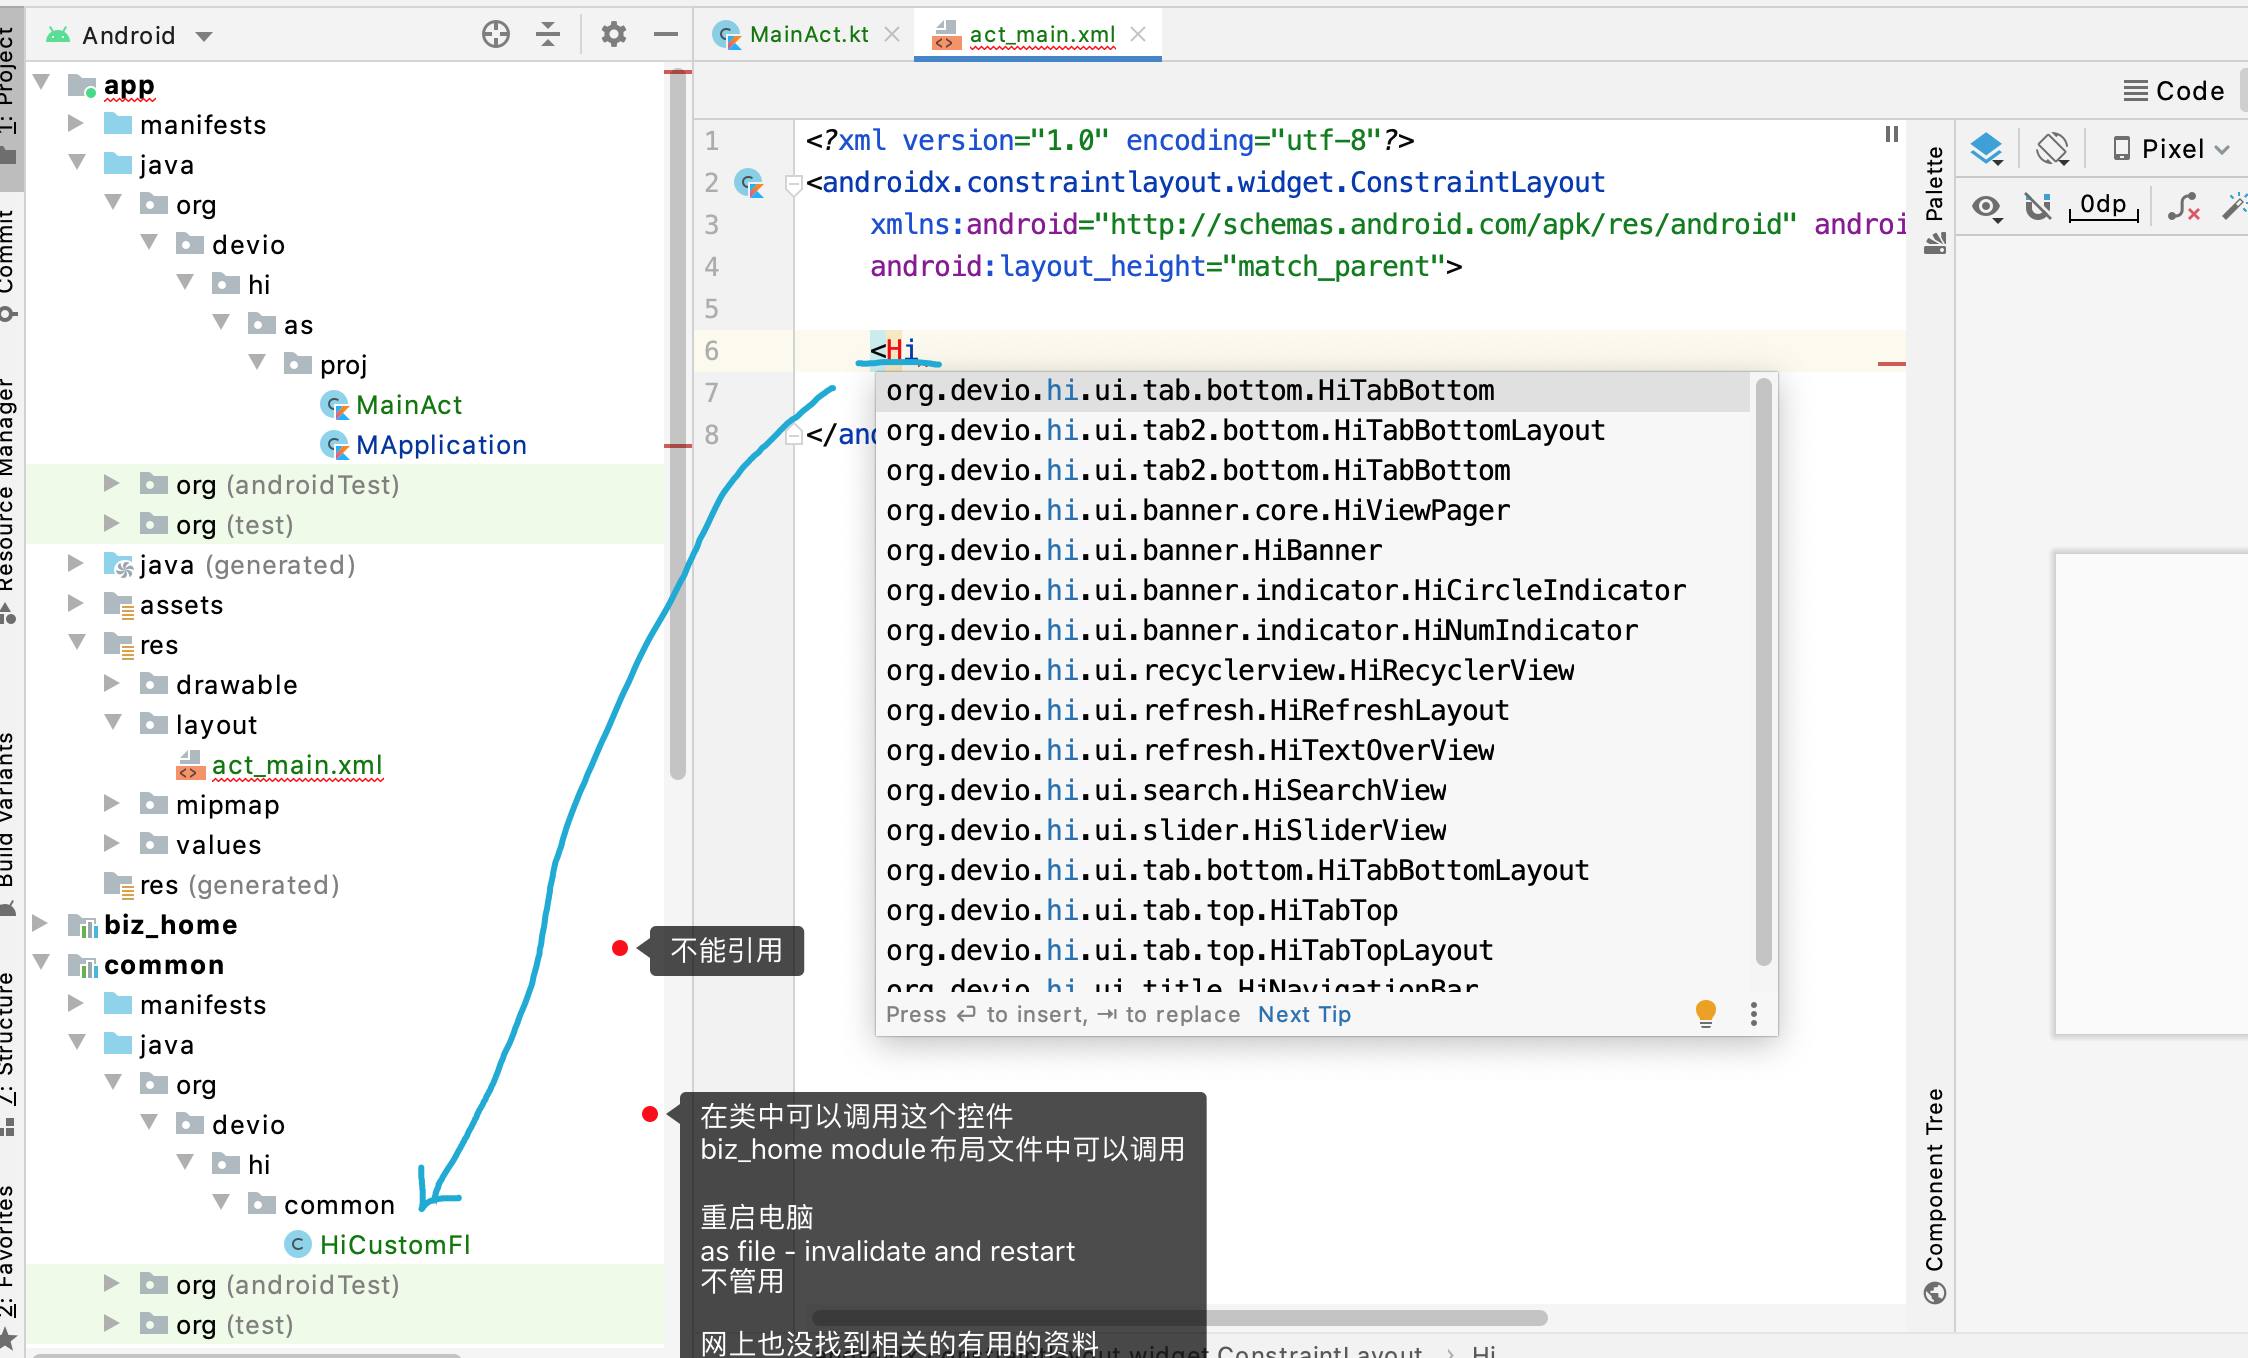Collapse the layout folder
Image resolution: width=2248 pixels, height=1358 pixels.
click(113, 722)
